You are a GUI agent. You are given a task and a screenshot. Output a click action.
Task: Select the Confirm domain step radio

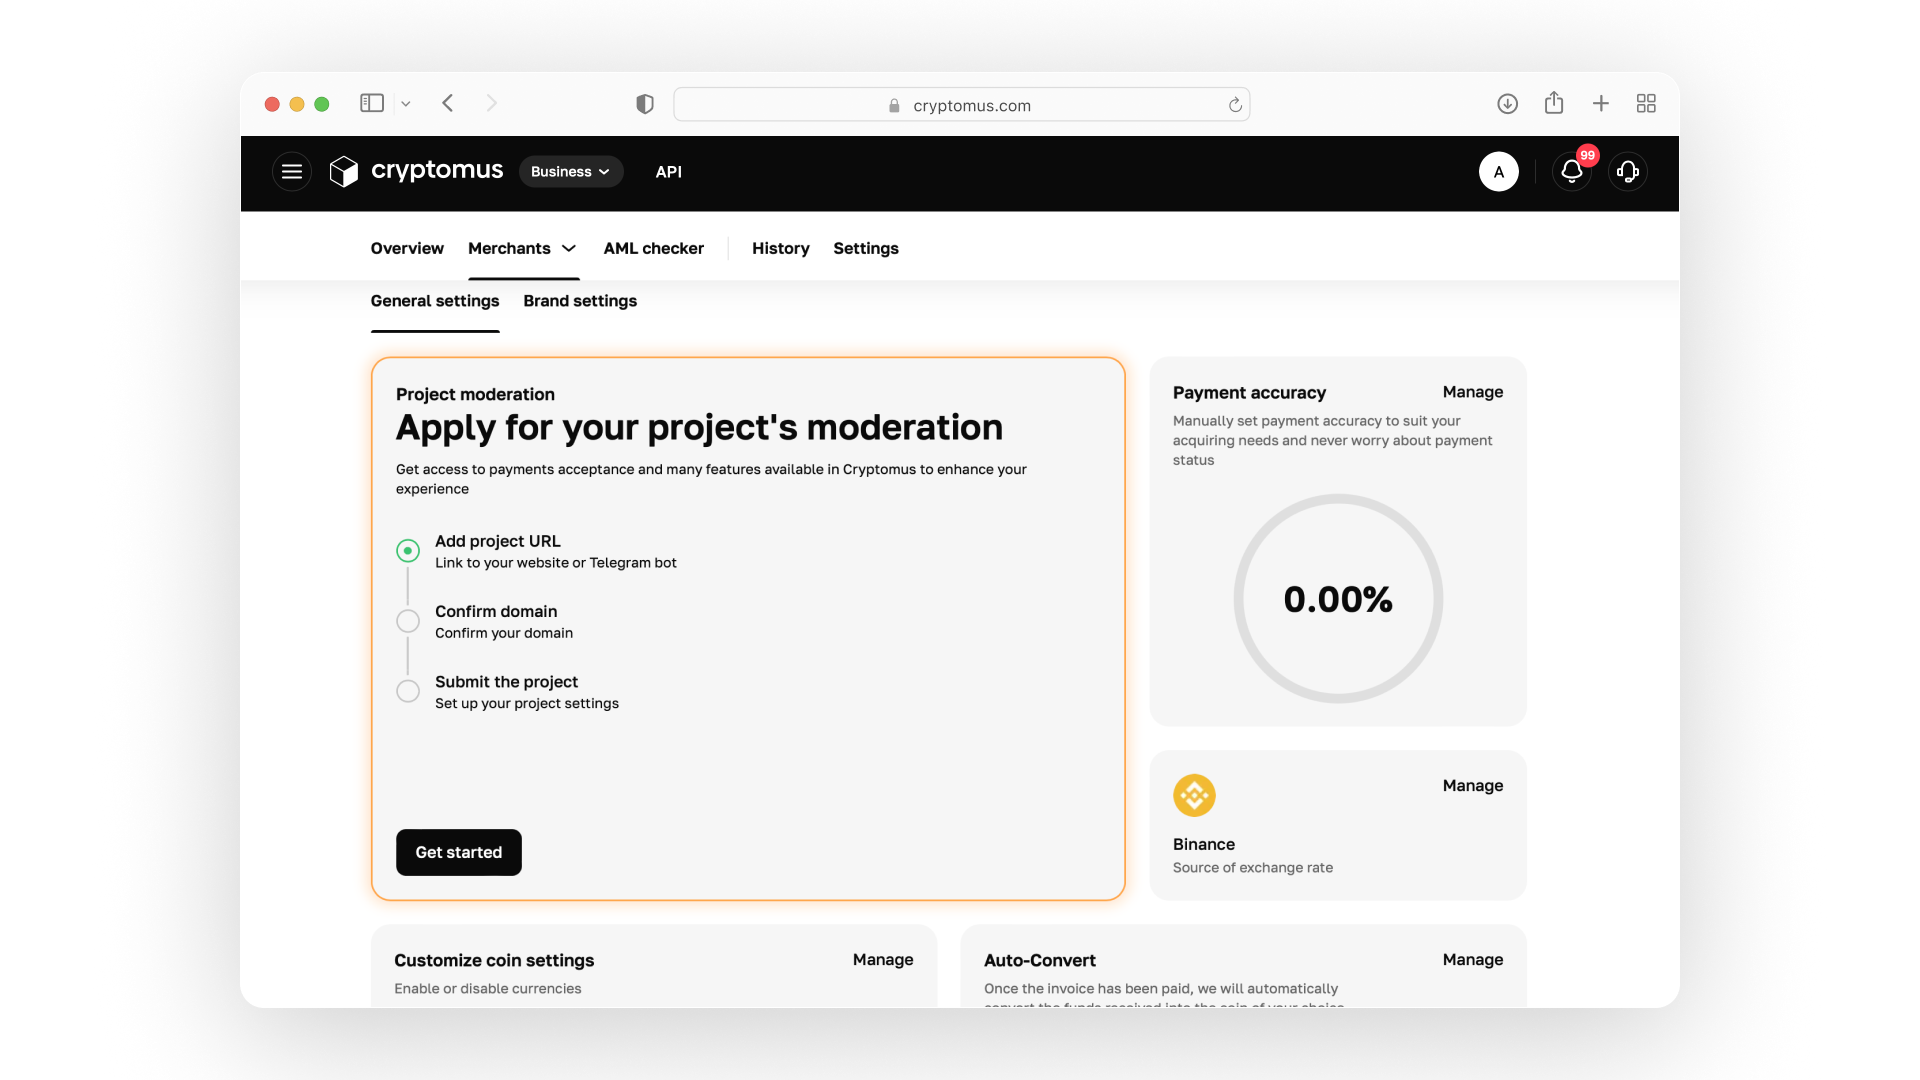click(x=408, y=621)
